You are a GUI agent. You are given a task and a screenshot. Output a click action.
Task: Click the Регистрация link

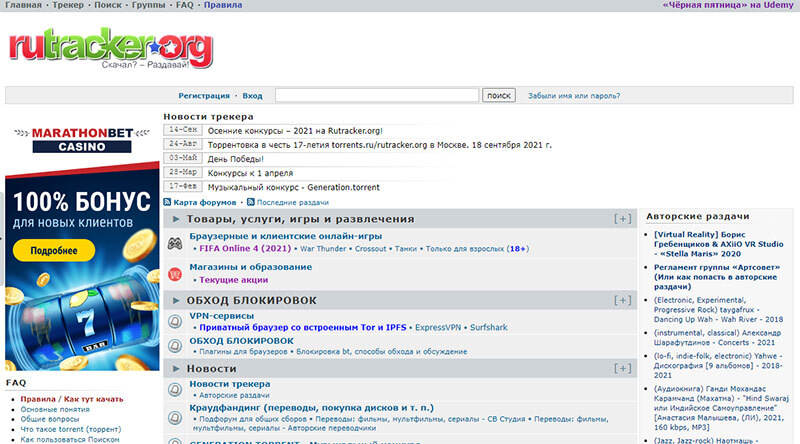coord(204,96)
